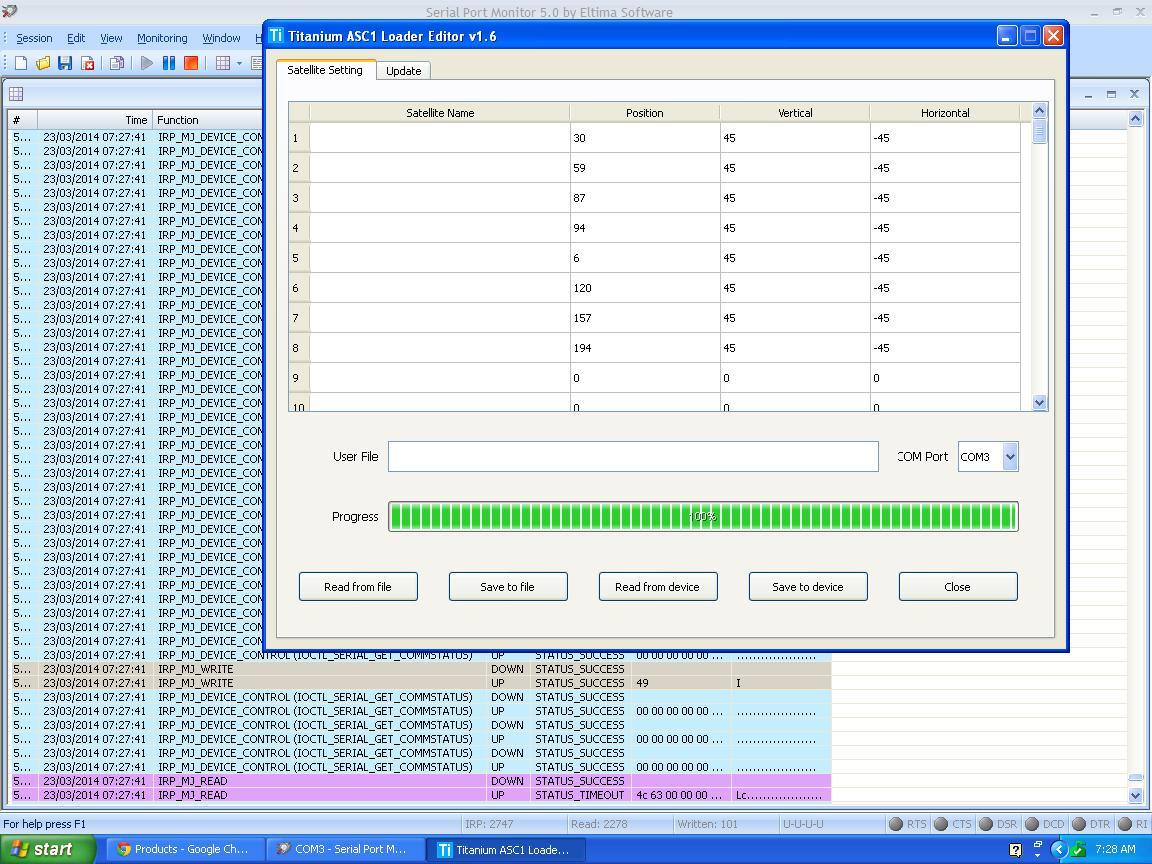Expand the table view dropdown arrow in toolbar
The image size is (1152, 864).
click(x=240, y=63)
